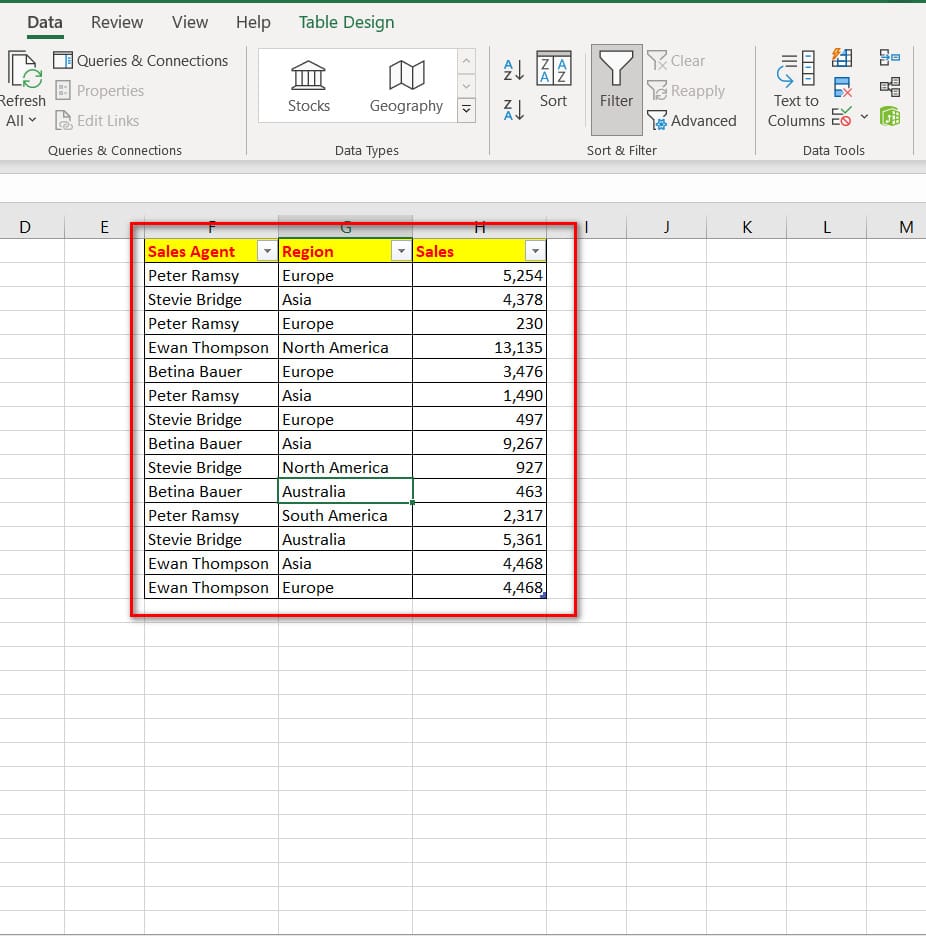Open the Sales column filter dropdown
This screenshot has width=926, height=936.
tap(535, 252)
